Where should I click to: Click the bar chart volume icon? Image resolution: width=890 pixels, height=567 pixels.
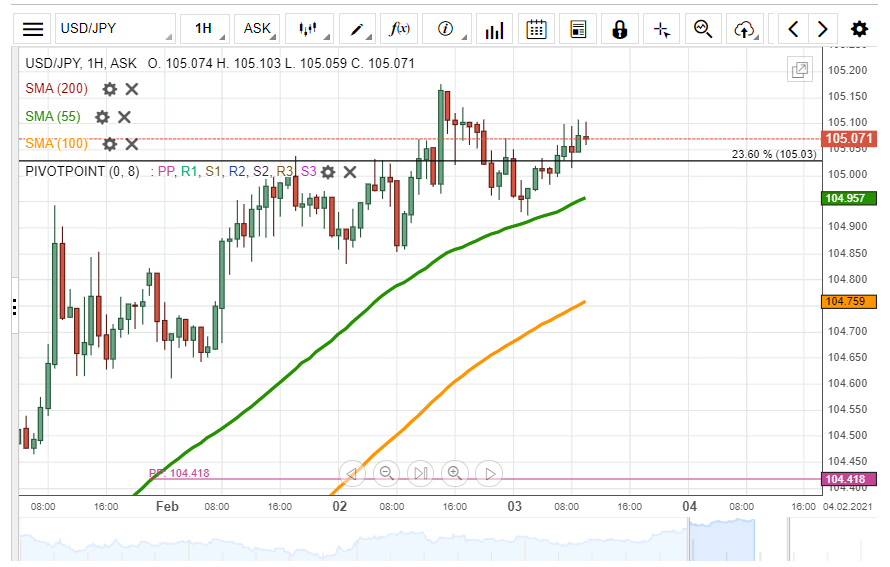[x=494, y=29]
